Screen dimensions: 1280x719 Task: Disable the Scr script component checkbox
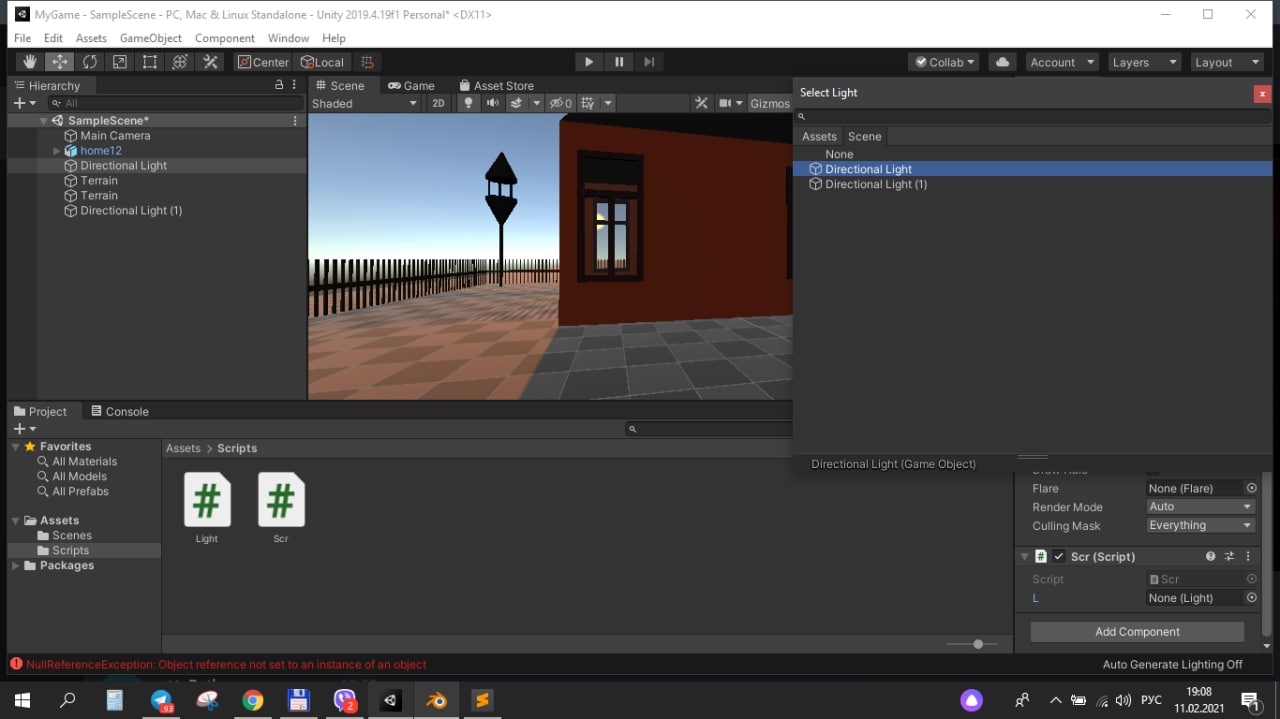coord(1059,557)
